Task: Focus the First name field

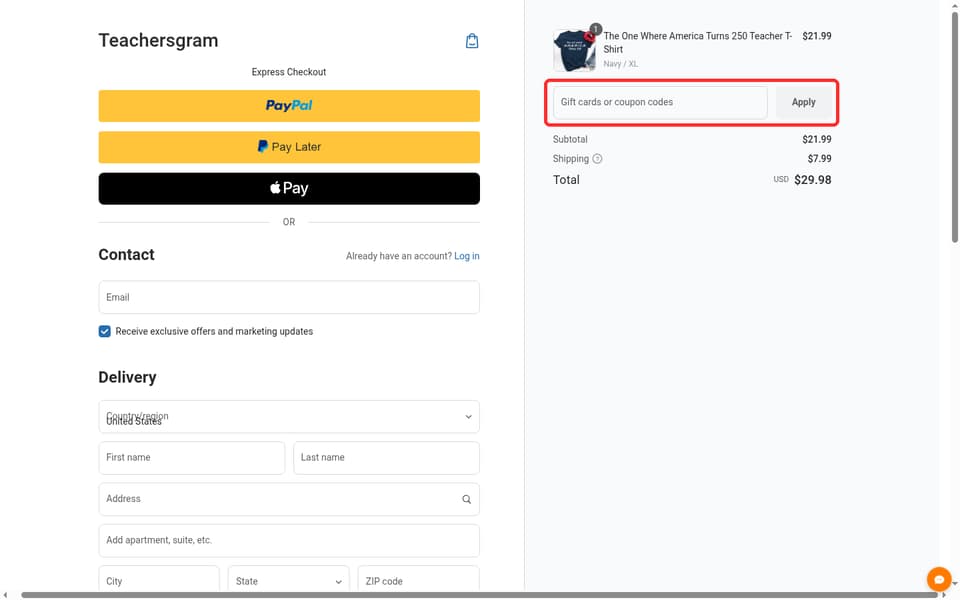Action: [x=192, y=457]
